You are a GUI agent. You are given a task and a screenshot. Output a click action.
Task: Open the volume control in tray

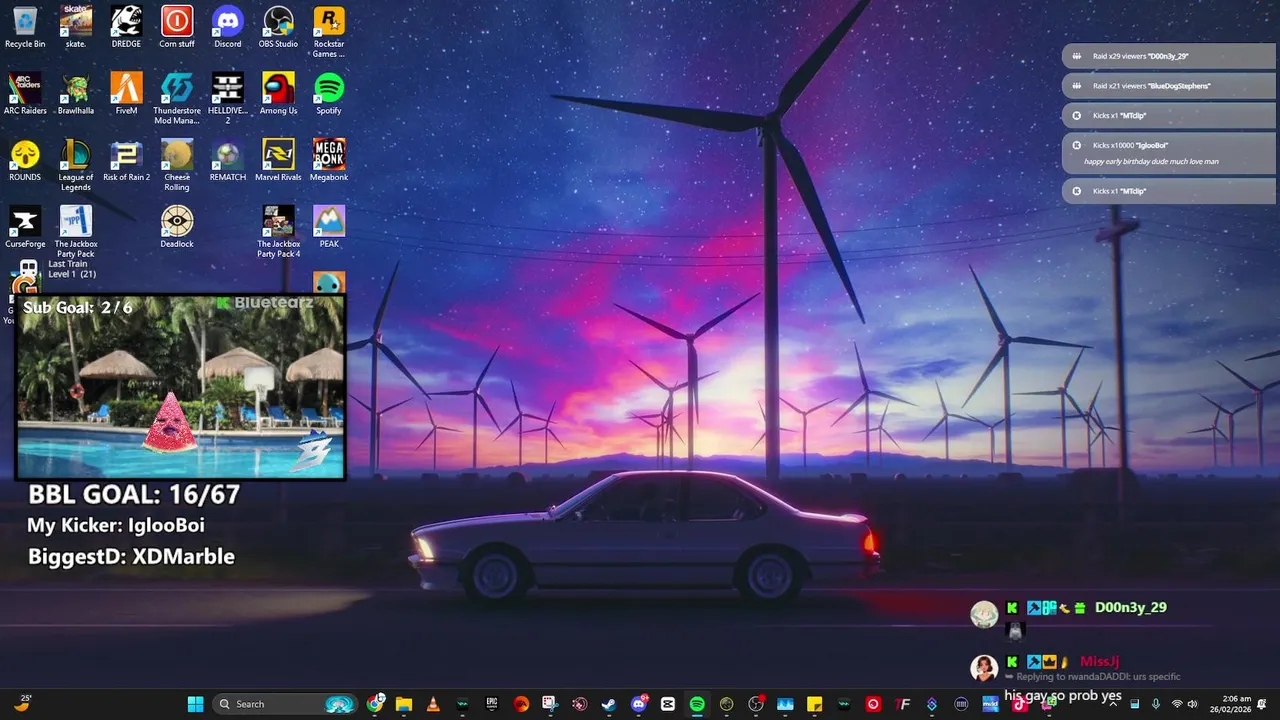pyautogui.click(x=1192, y=704)
